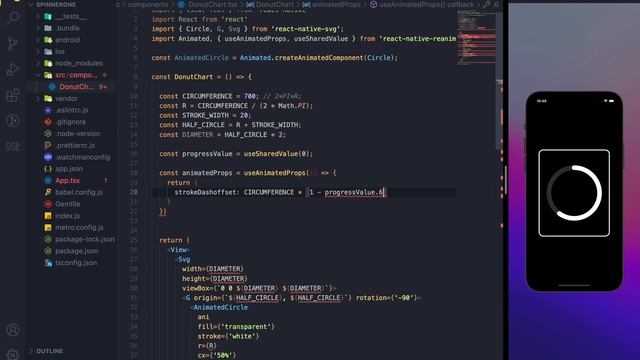The image size is (640, 360).
Task: Place cursor on CIRCUMFERENCE = 700 line
Action: point(230,96)
